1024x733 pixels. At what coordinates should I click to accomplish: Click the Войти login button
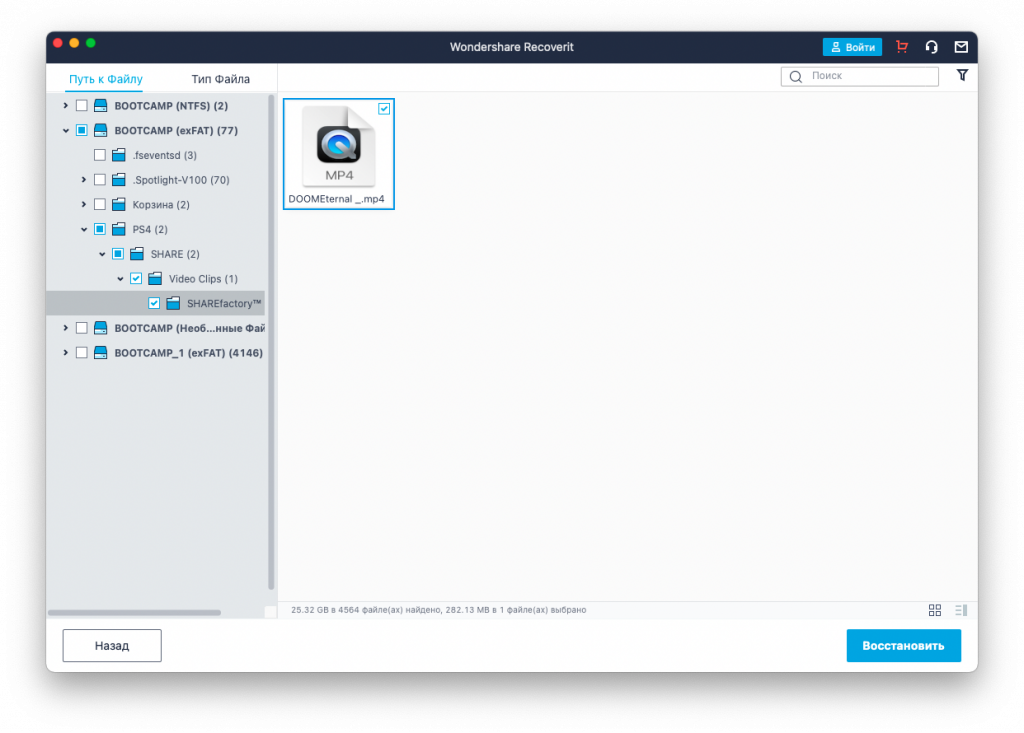852,47
